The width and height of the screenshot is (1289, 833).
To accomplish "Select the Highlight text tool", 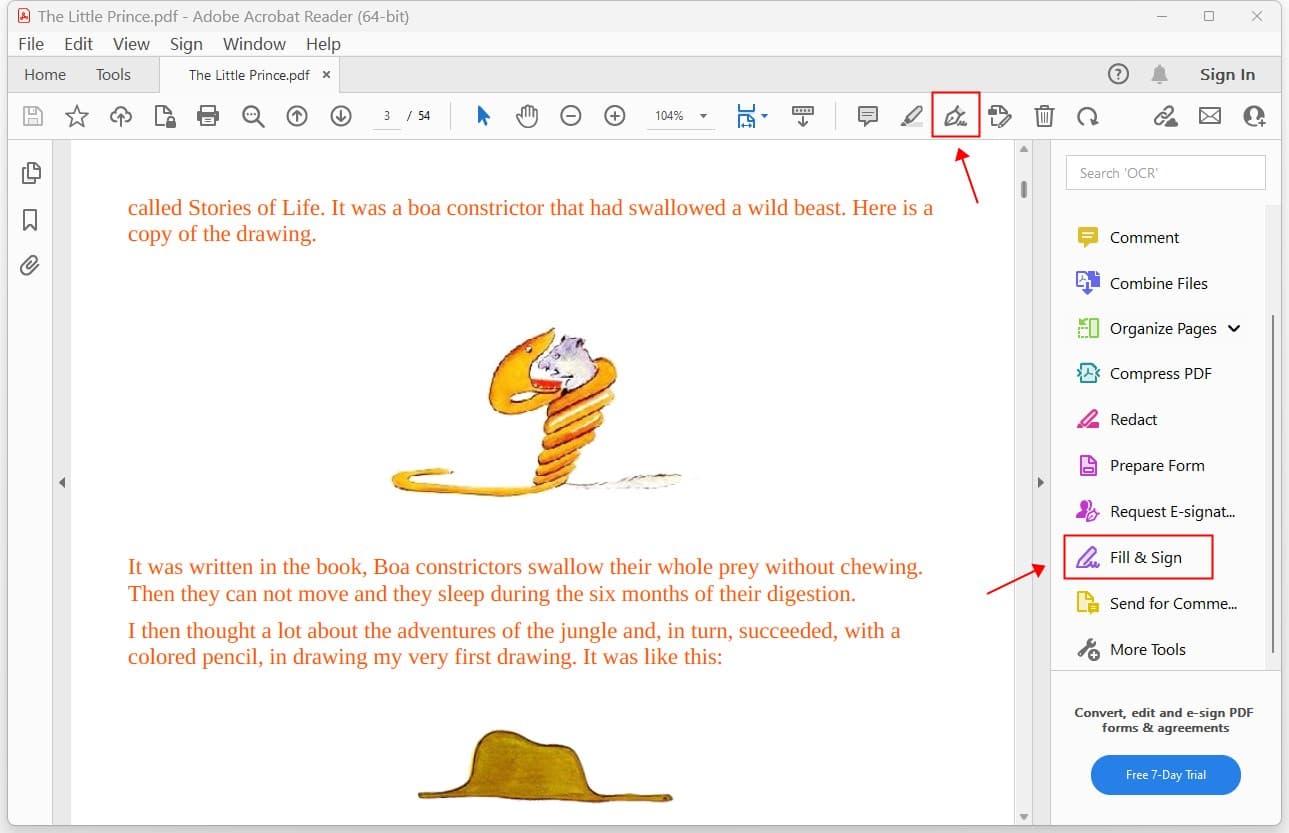I will coord(911,116).
